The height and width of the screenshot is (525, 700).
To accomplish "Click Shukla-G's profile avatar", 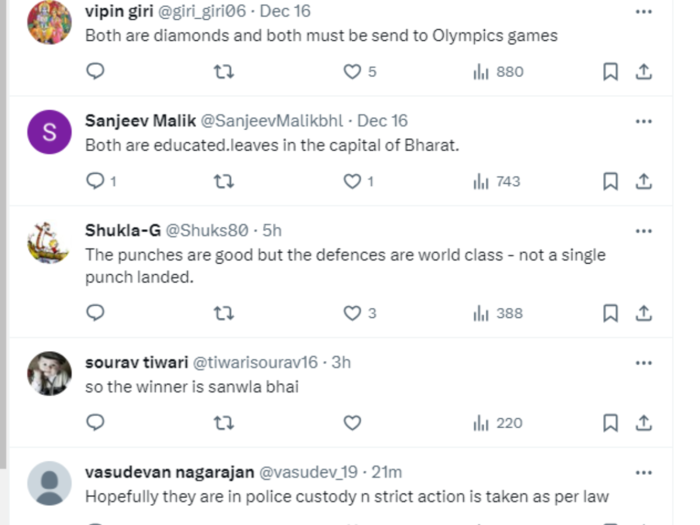I will coord(49,242).
